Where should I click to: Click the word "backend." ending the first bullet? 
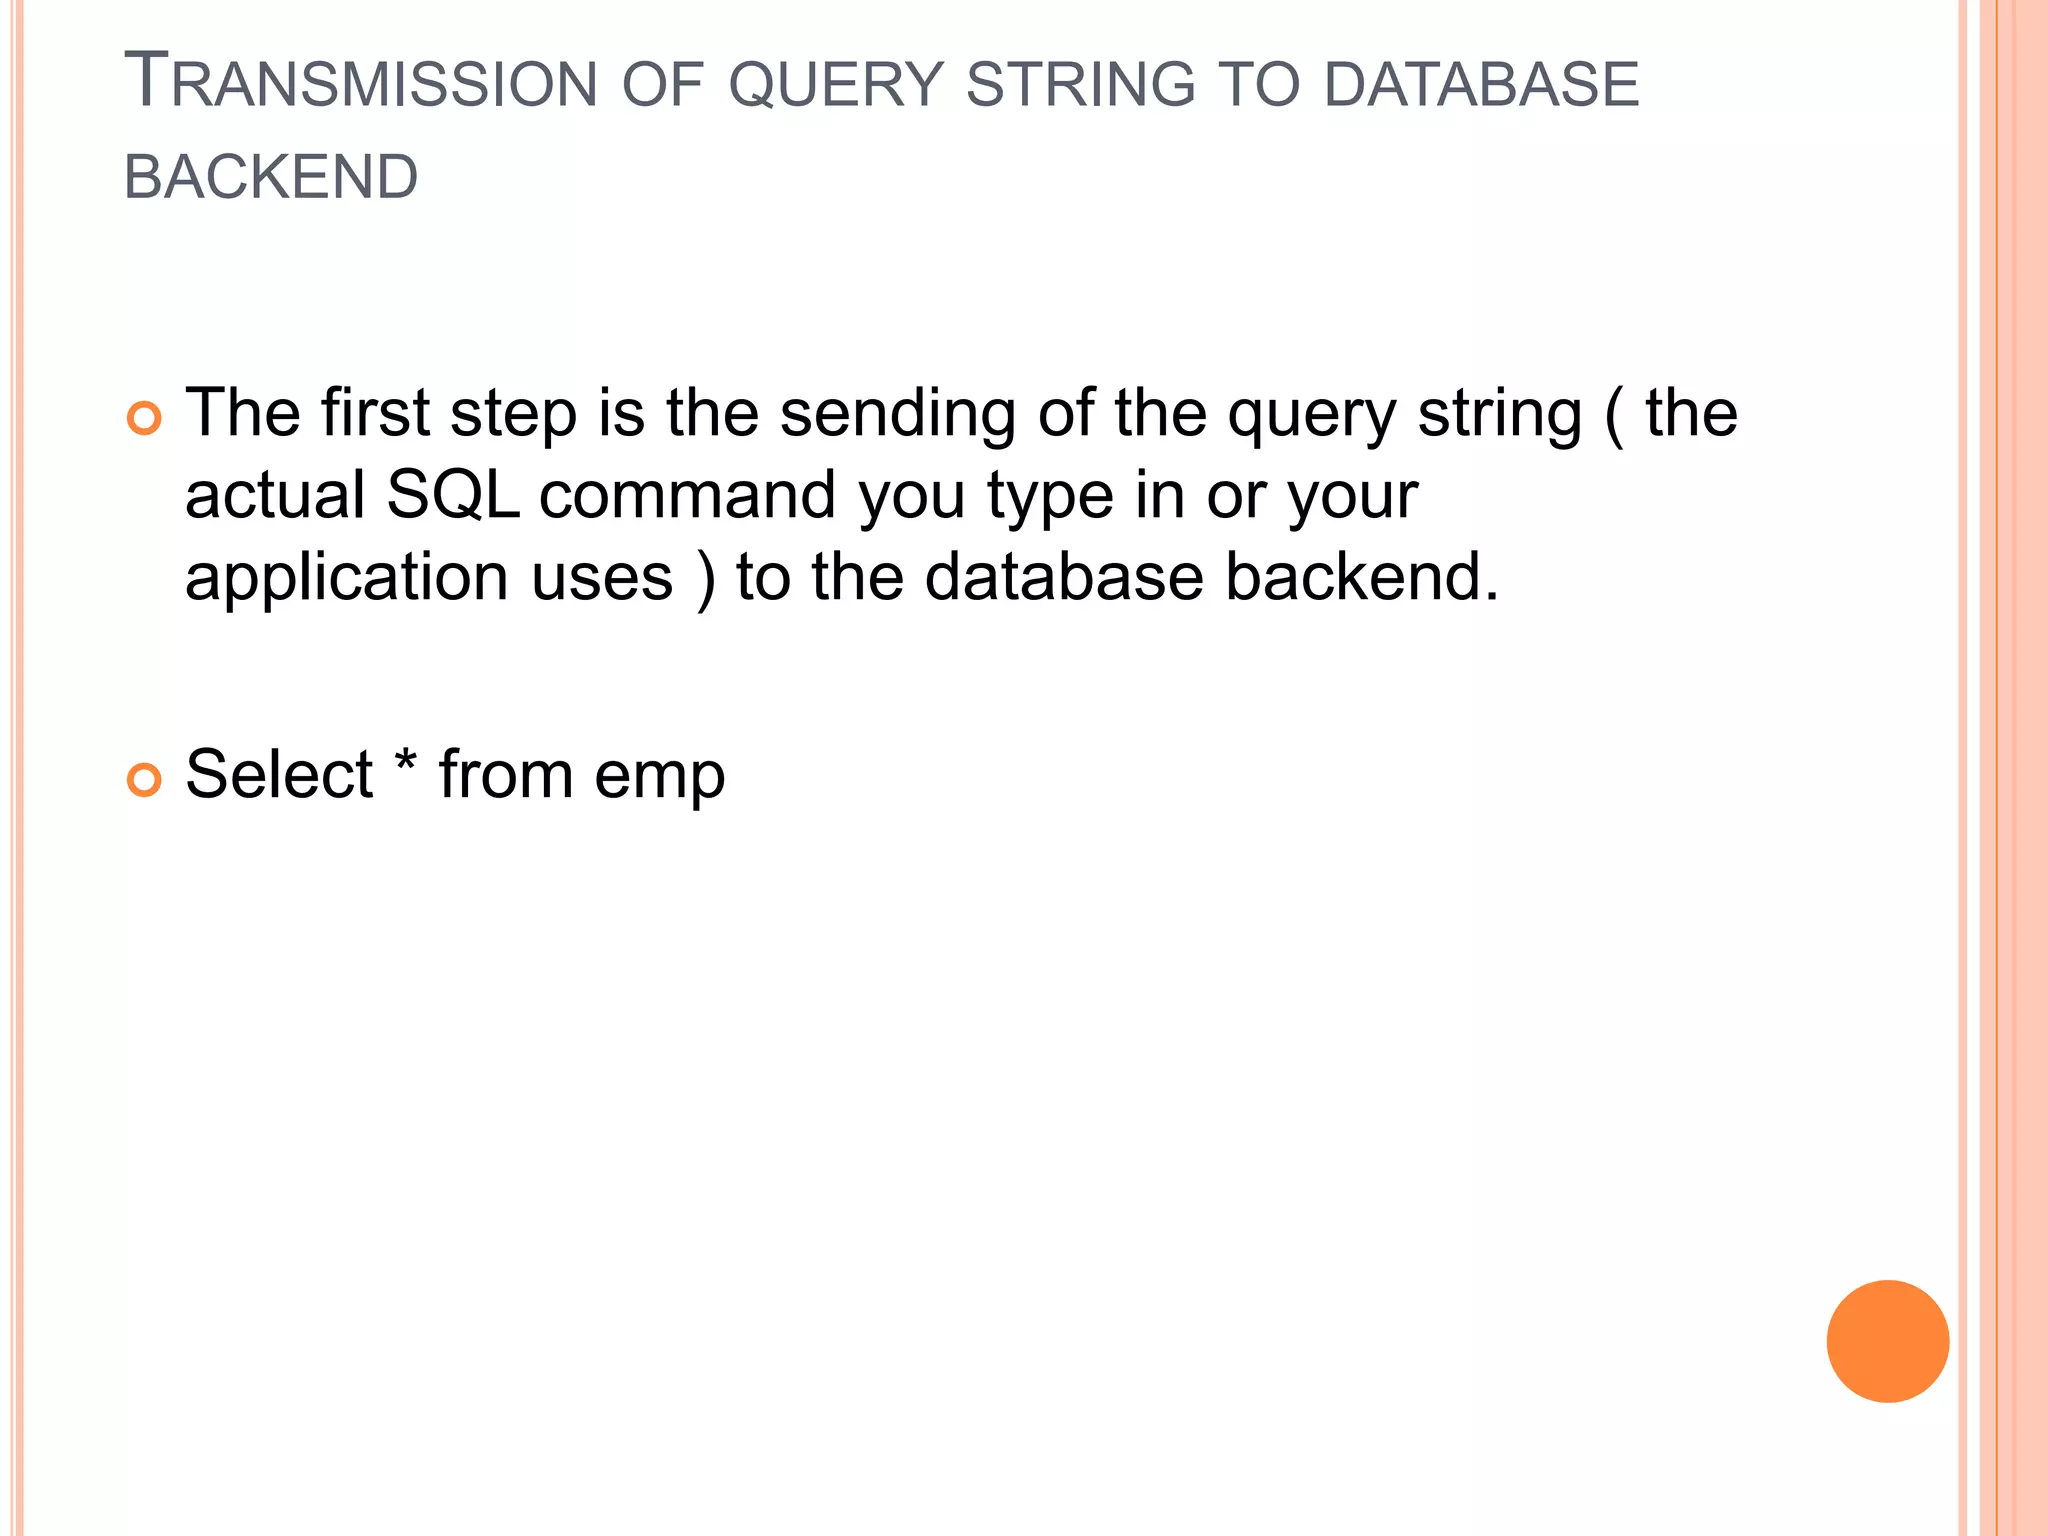tap(1362, 577)
